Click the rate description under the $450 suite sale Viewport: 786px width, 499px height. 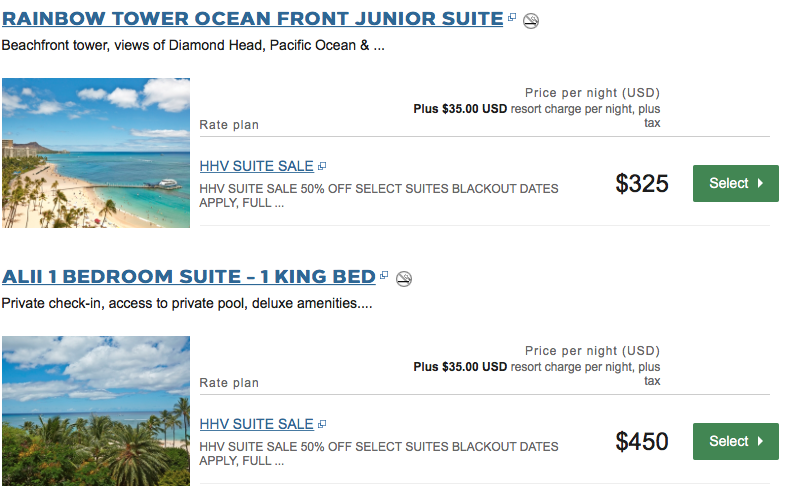tap(379, 453)
